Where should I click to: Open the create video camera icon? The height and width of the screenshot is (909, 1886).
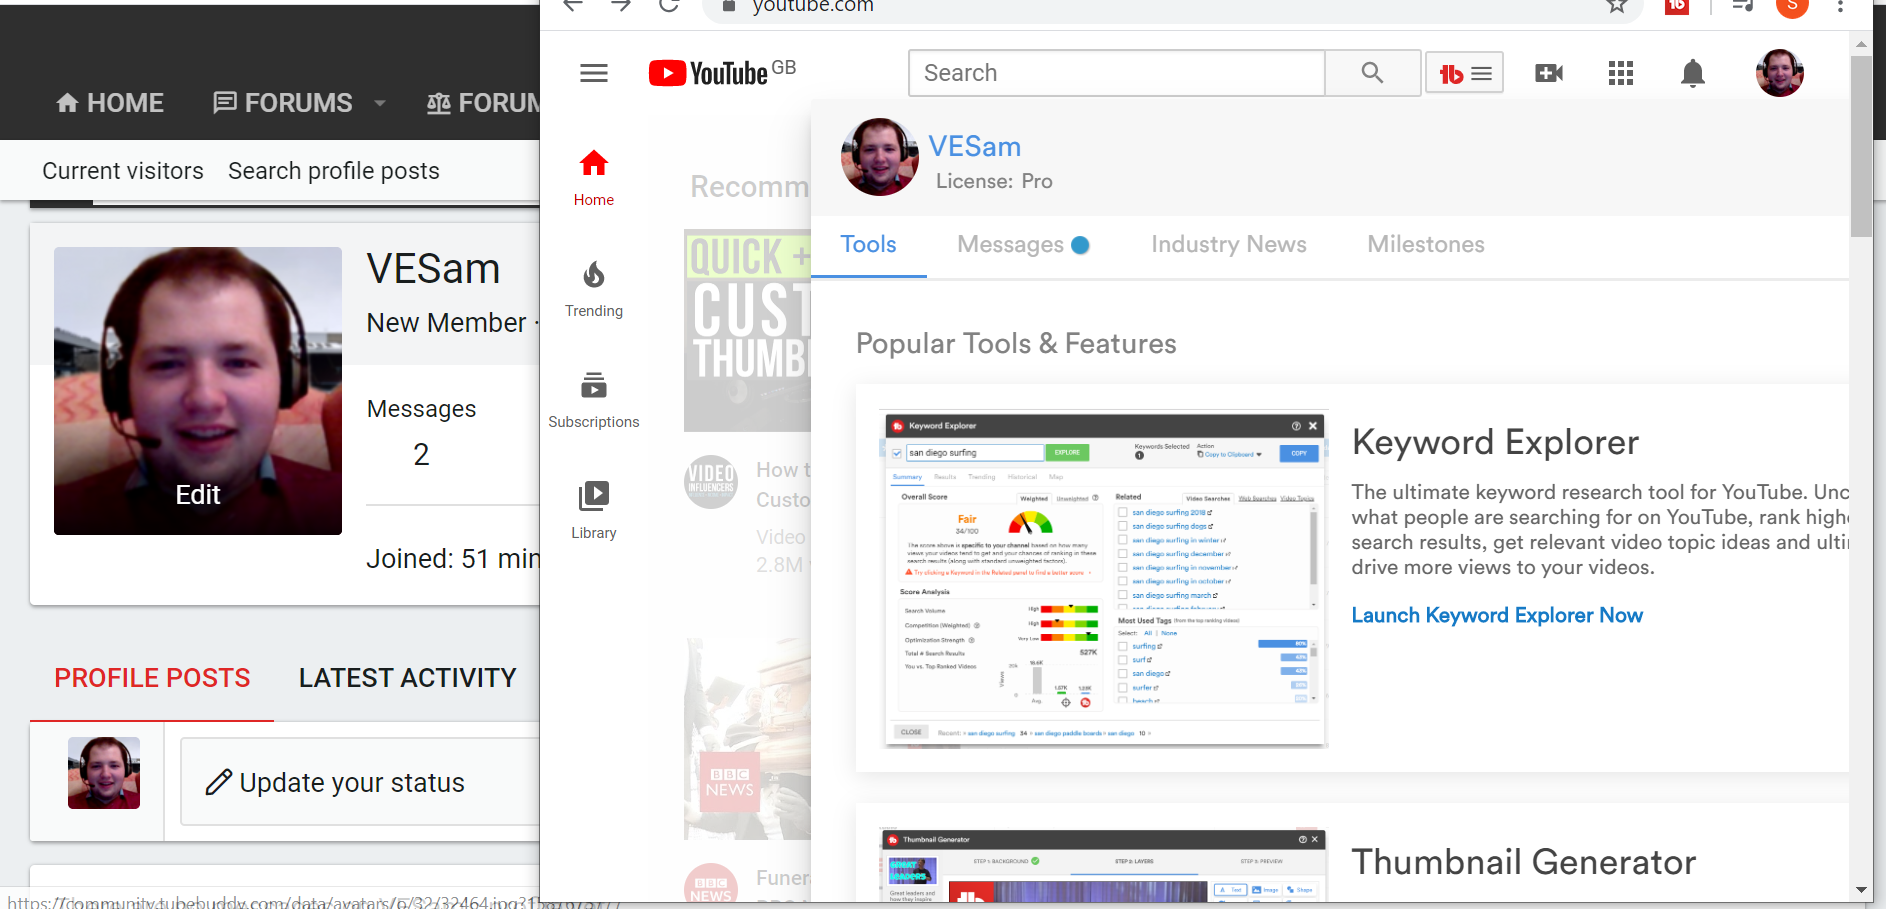pyautogui.click(x=1549, y=73)
